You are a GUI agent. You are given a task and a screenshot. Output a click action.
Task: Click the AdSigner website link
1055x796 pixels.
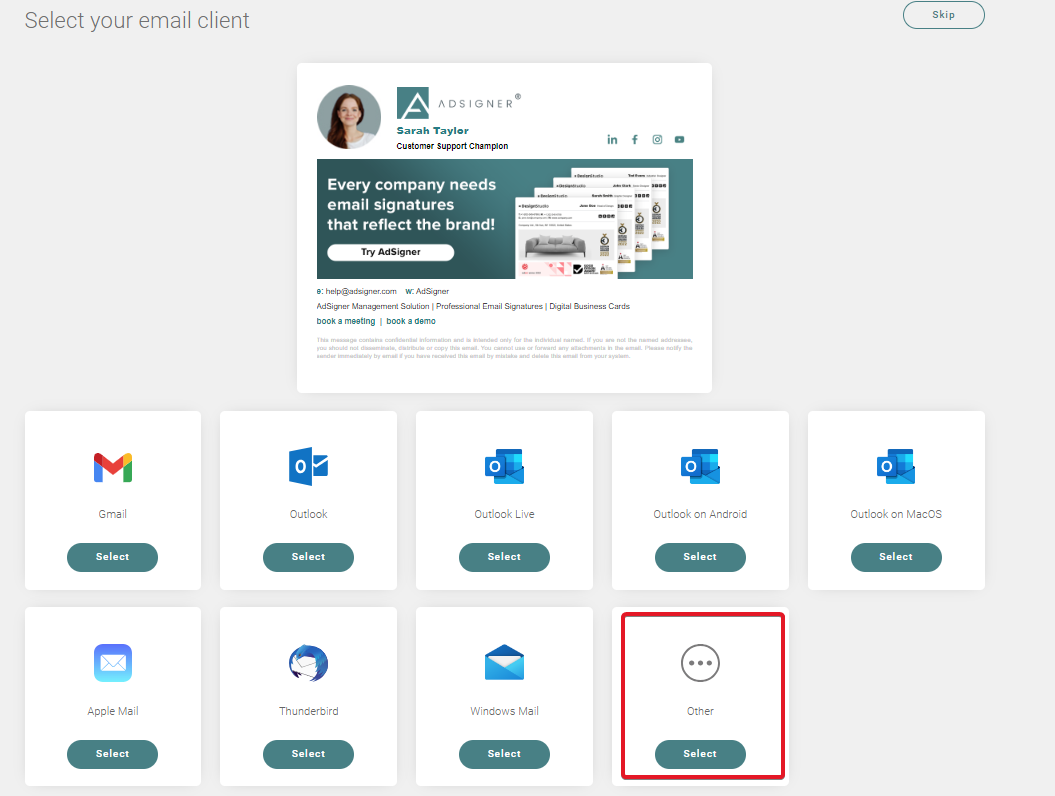(432, 291)
